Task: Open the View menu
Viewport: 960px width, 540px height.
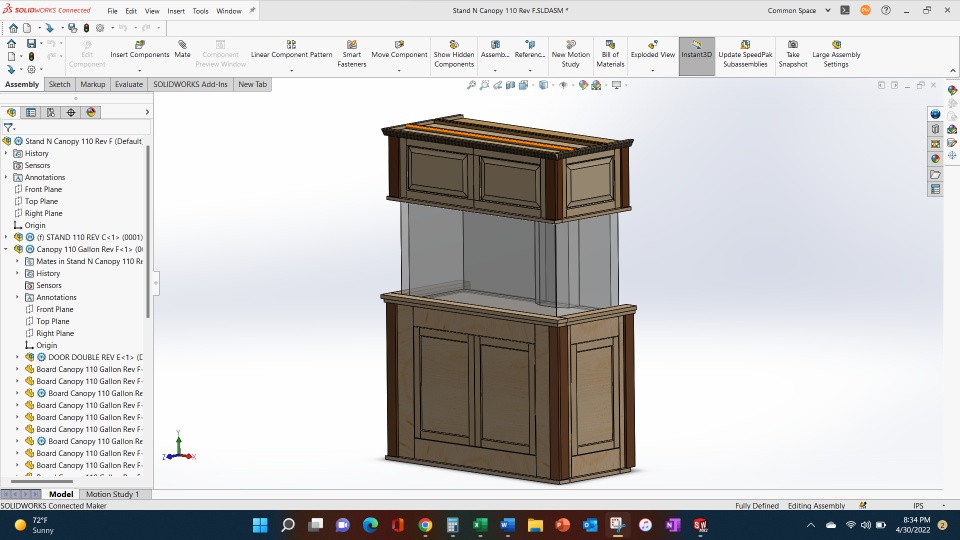Action: pyautogui.click(x=152, y=11)
